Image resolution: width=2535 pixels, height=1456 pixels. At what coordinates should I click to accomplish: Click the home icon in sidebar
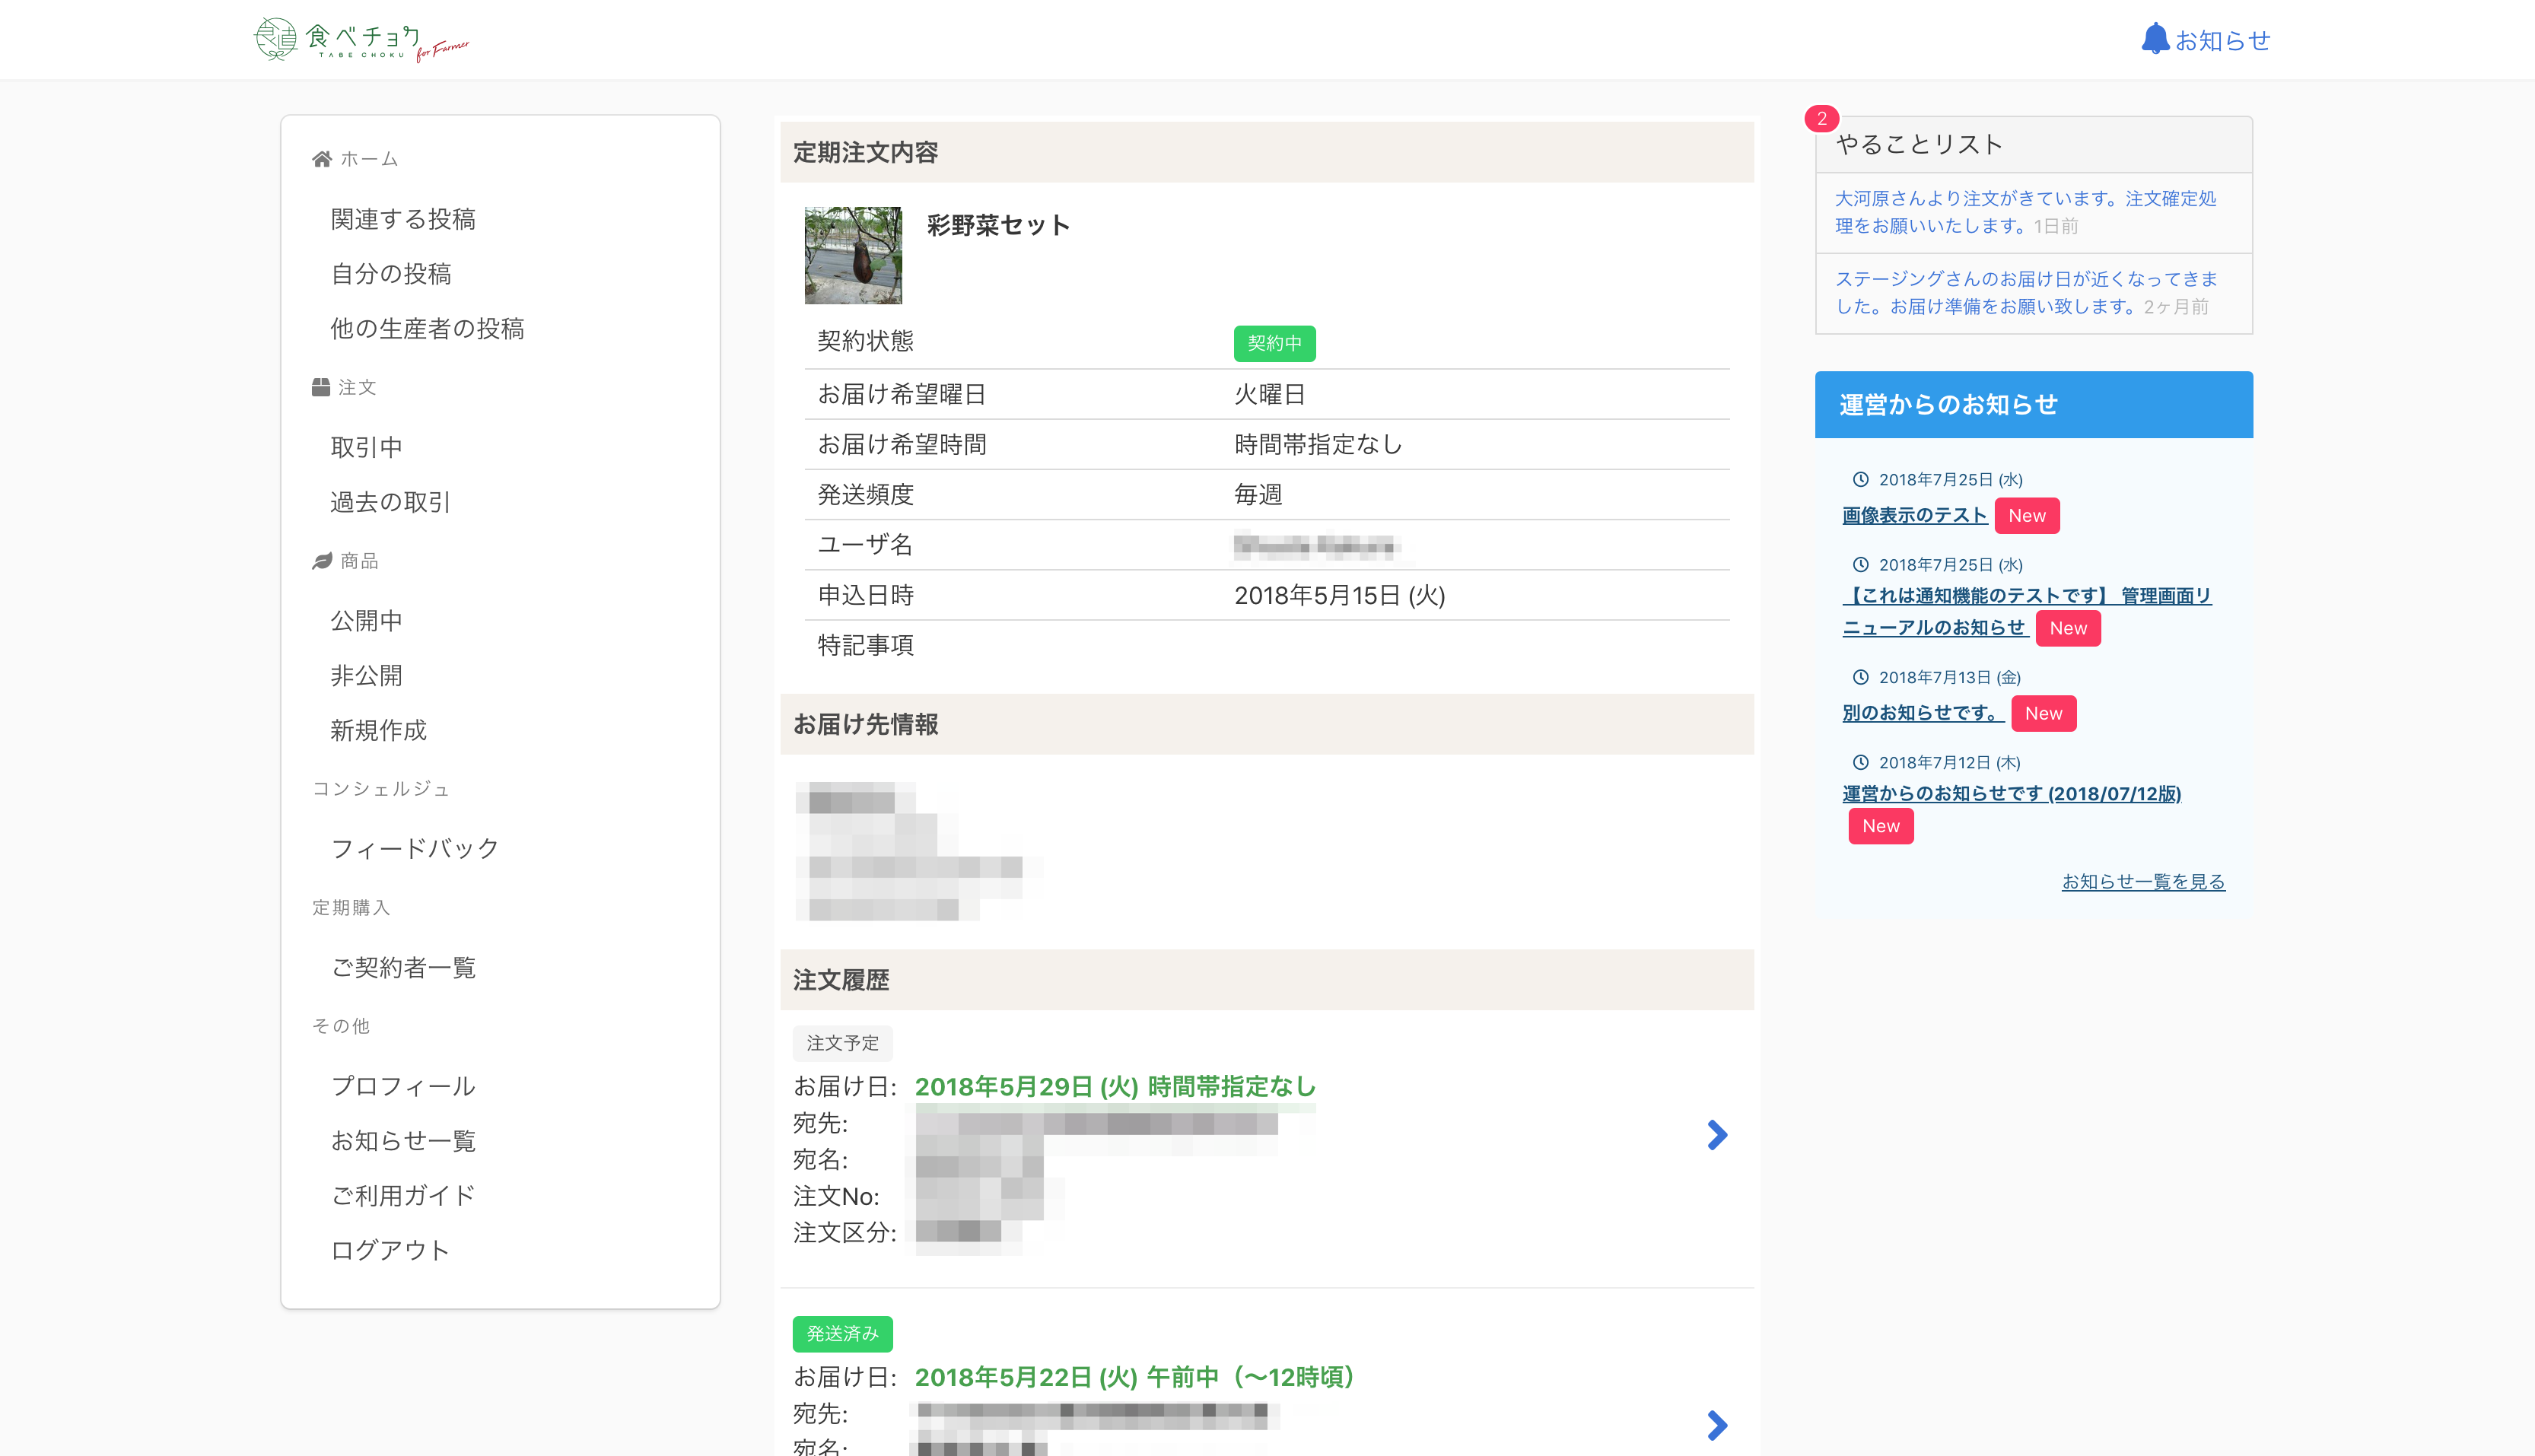click(321, 159)
